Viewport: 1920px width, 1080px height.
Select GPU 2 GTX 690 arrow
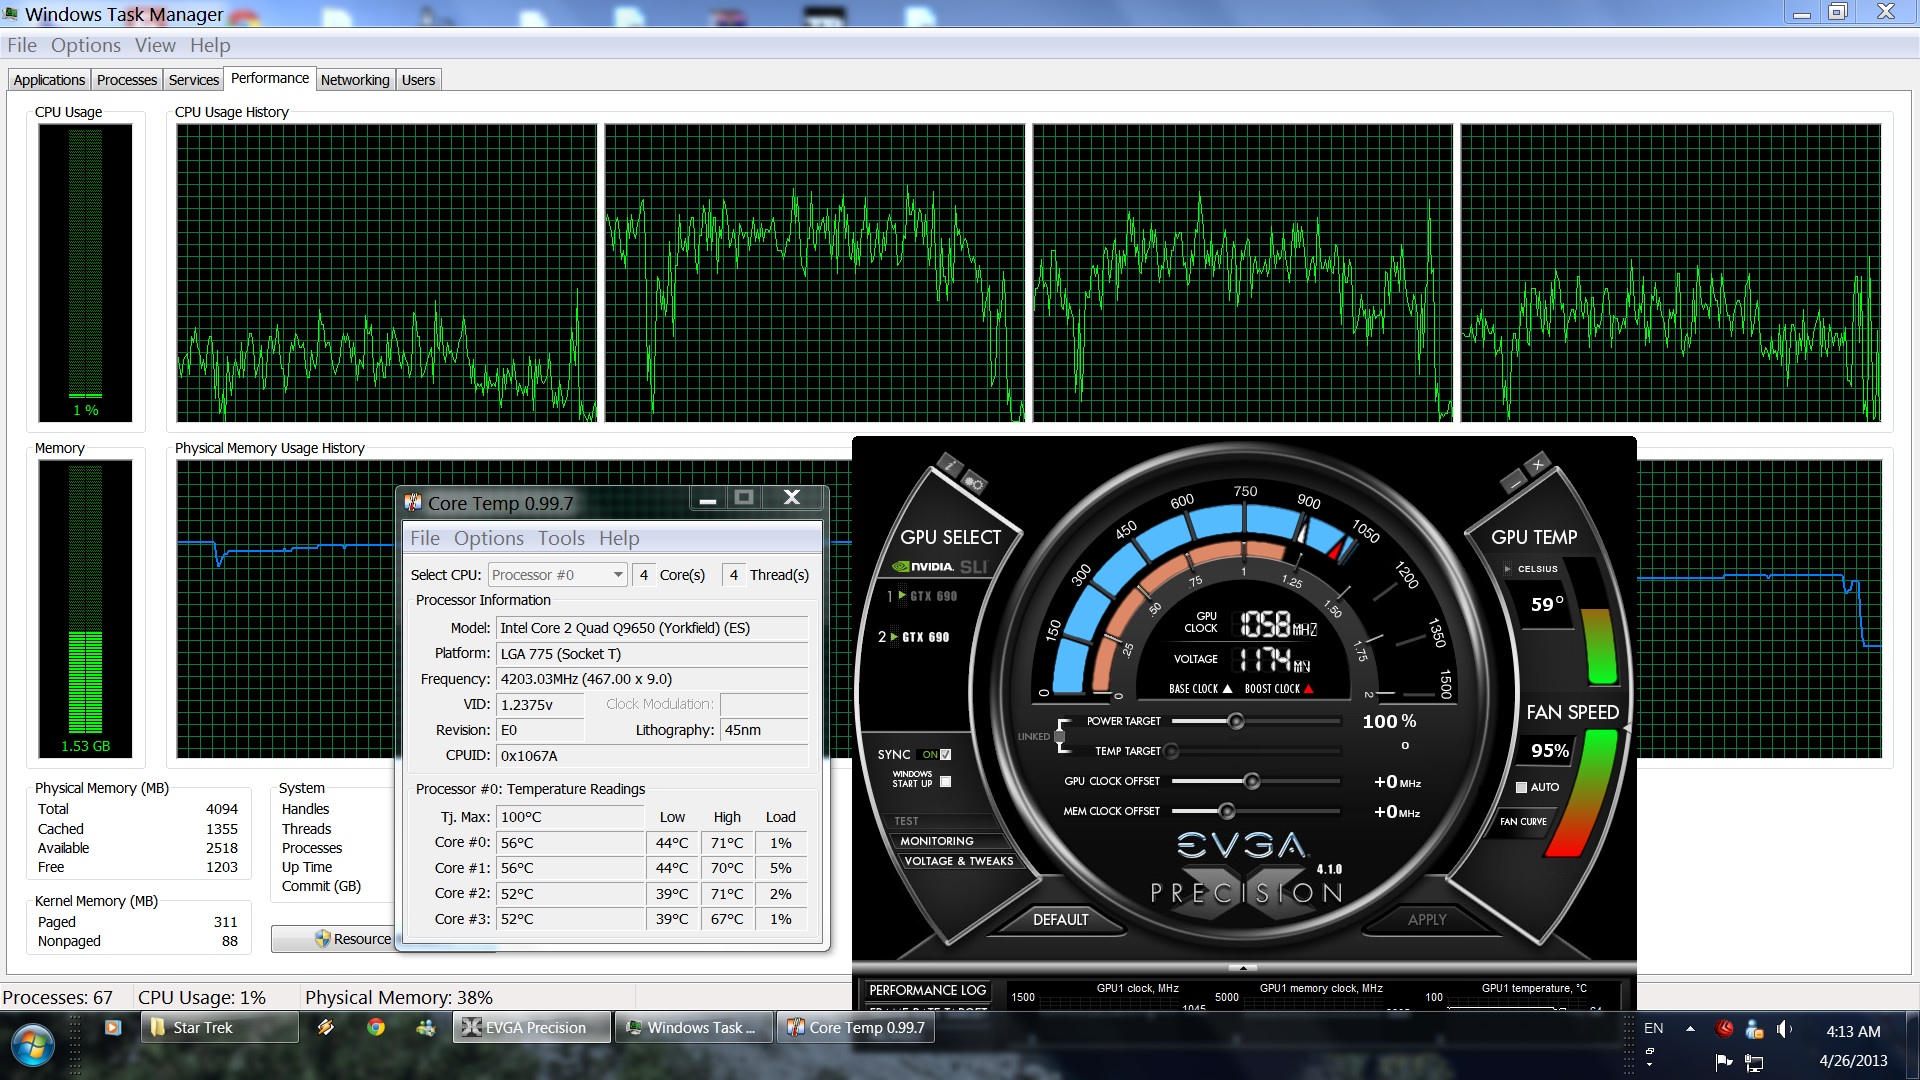tap(894, 637)
